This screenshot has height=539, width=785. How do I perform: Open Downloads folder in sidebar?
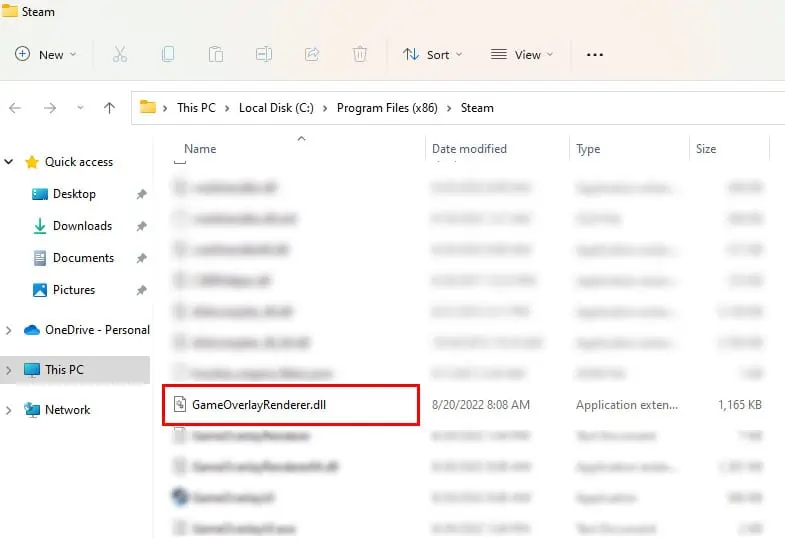point(82,226)
